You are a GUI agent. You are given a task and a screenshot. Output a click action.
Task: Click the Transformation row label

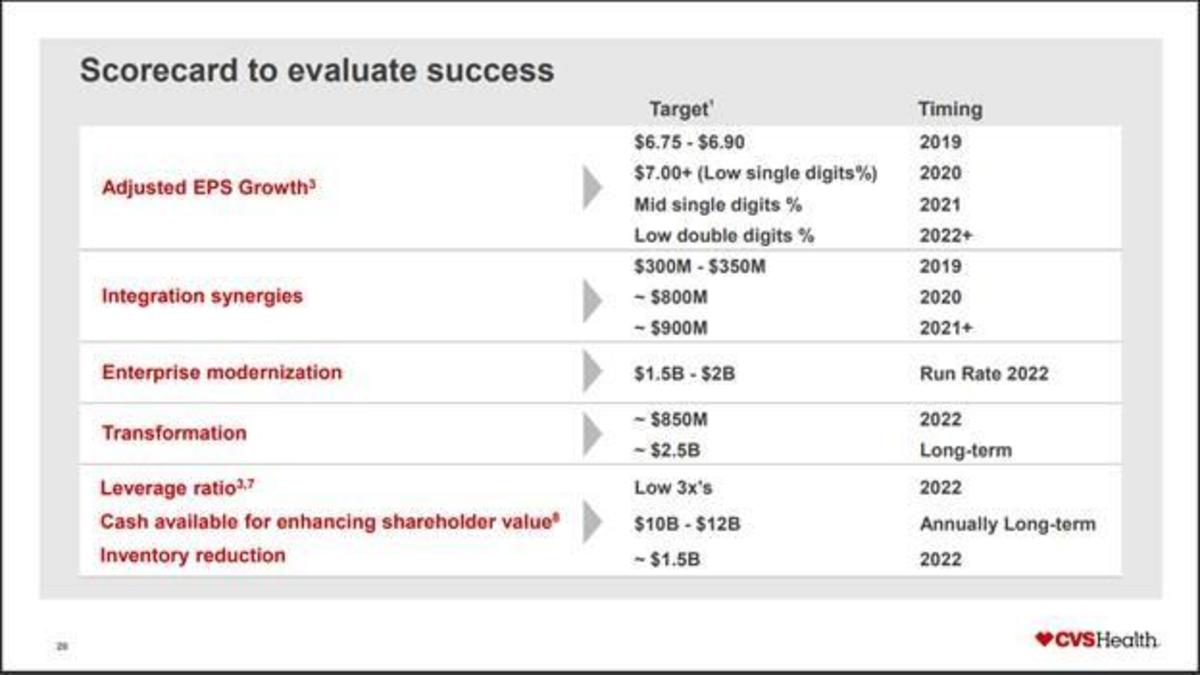pyautogui.click(x=174, y=433)
